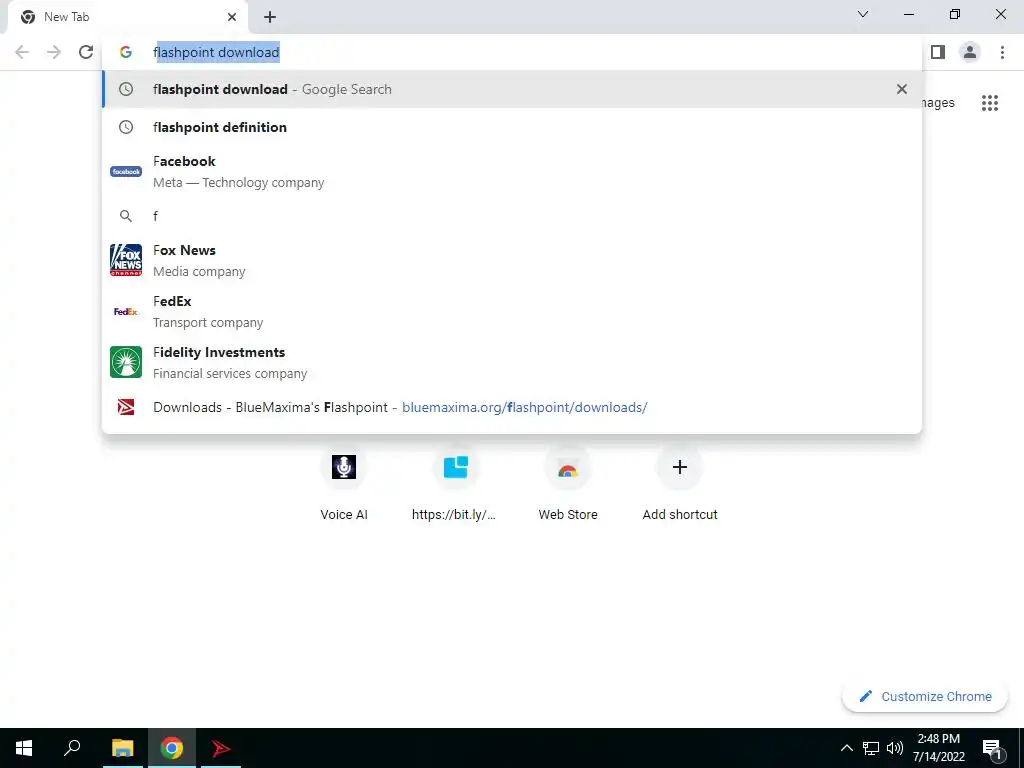The image size is (1024, 768).
Task: Open the bluemaxima.org flashpoint downloads link
Action: [x=512, y=408]
